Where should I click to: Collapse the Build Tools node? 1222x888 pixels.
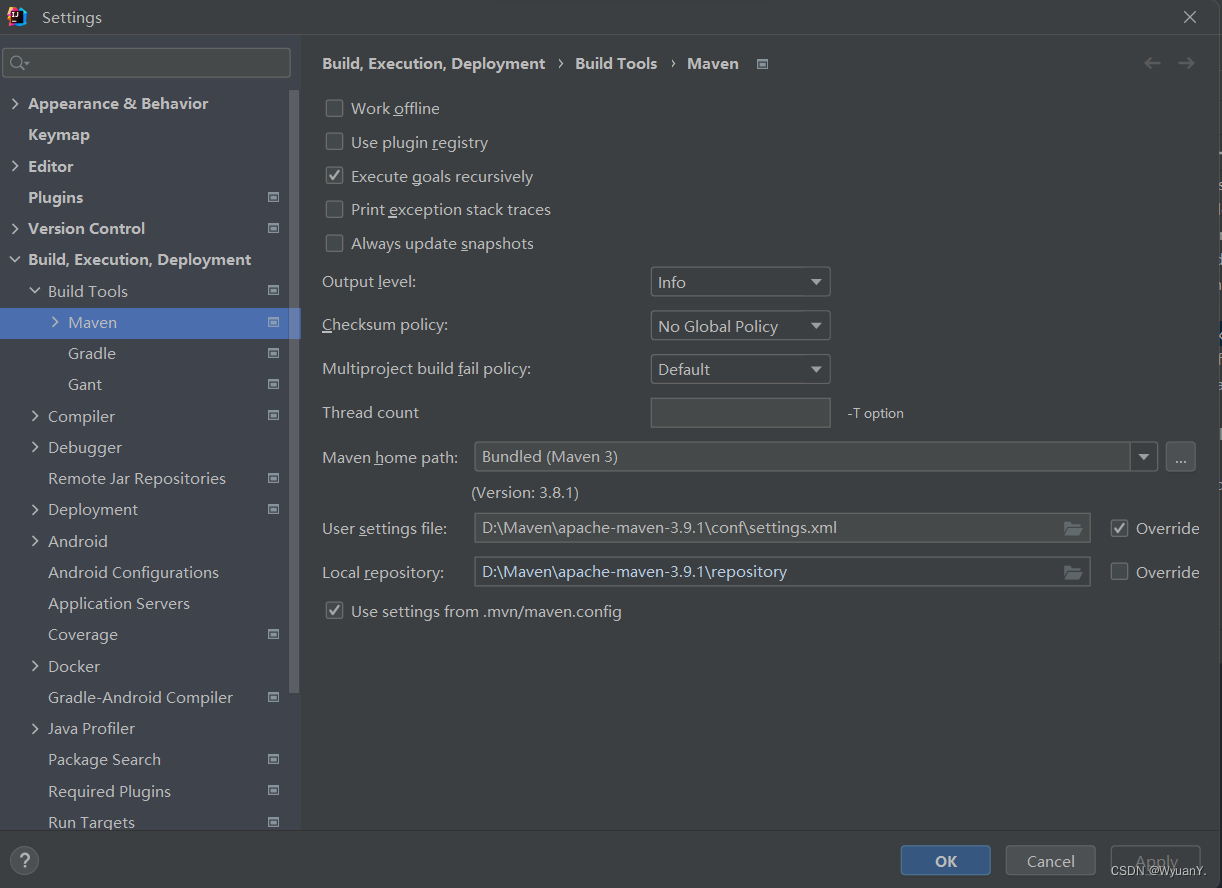coord(35,291)
